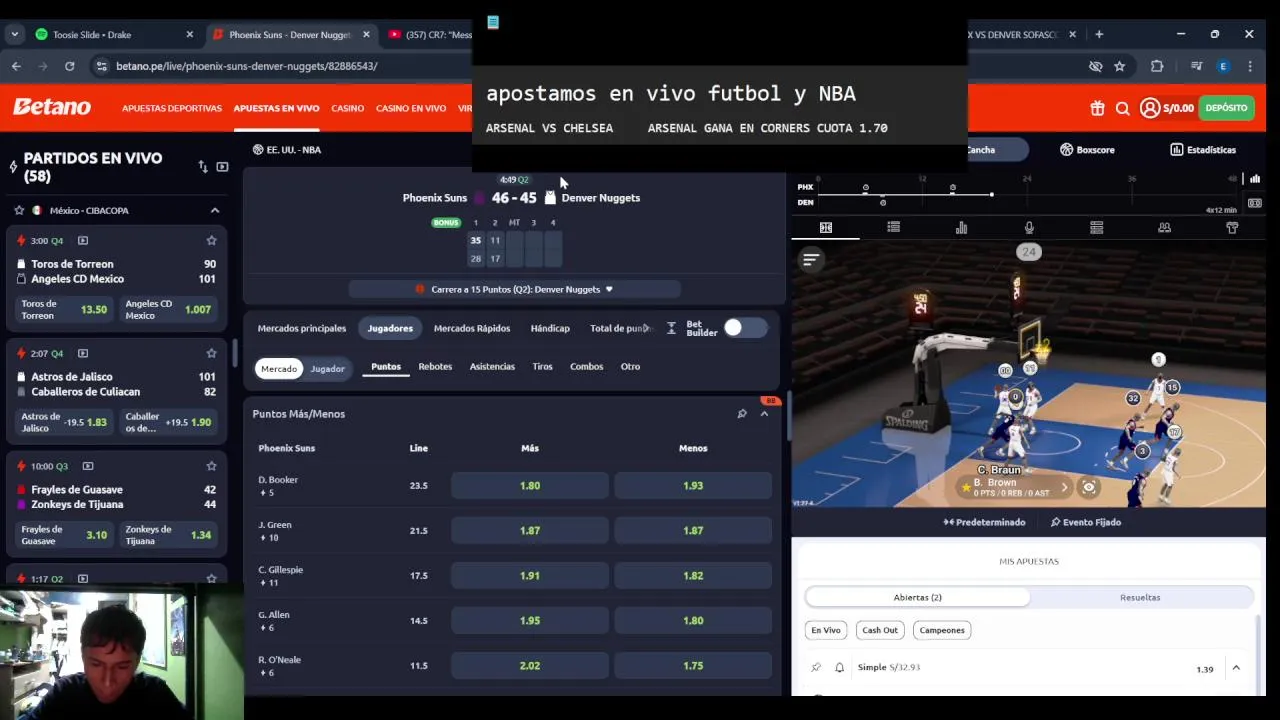
Task: Bet on Toros de Torreon at 13.50
Action: pyautogui.click(x=64, y=309)
